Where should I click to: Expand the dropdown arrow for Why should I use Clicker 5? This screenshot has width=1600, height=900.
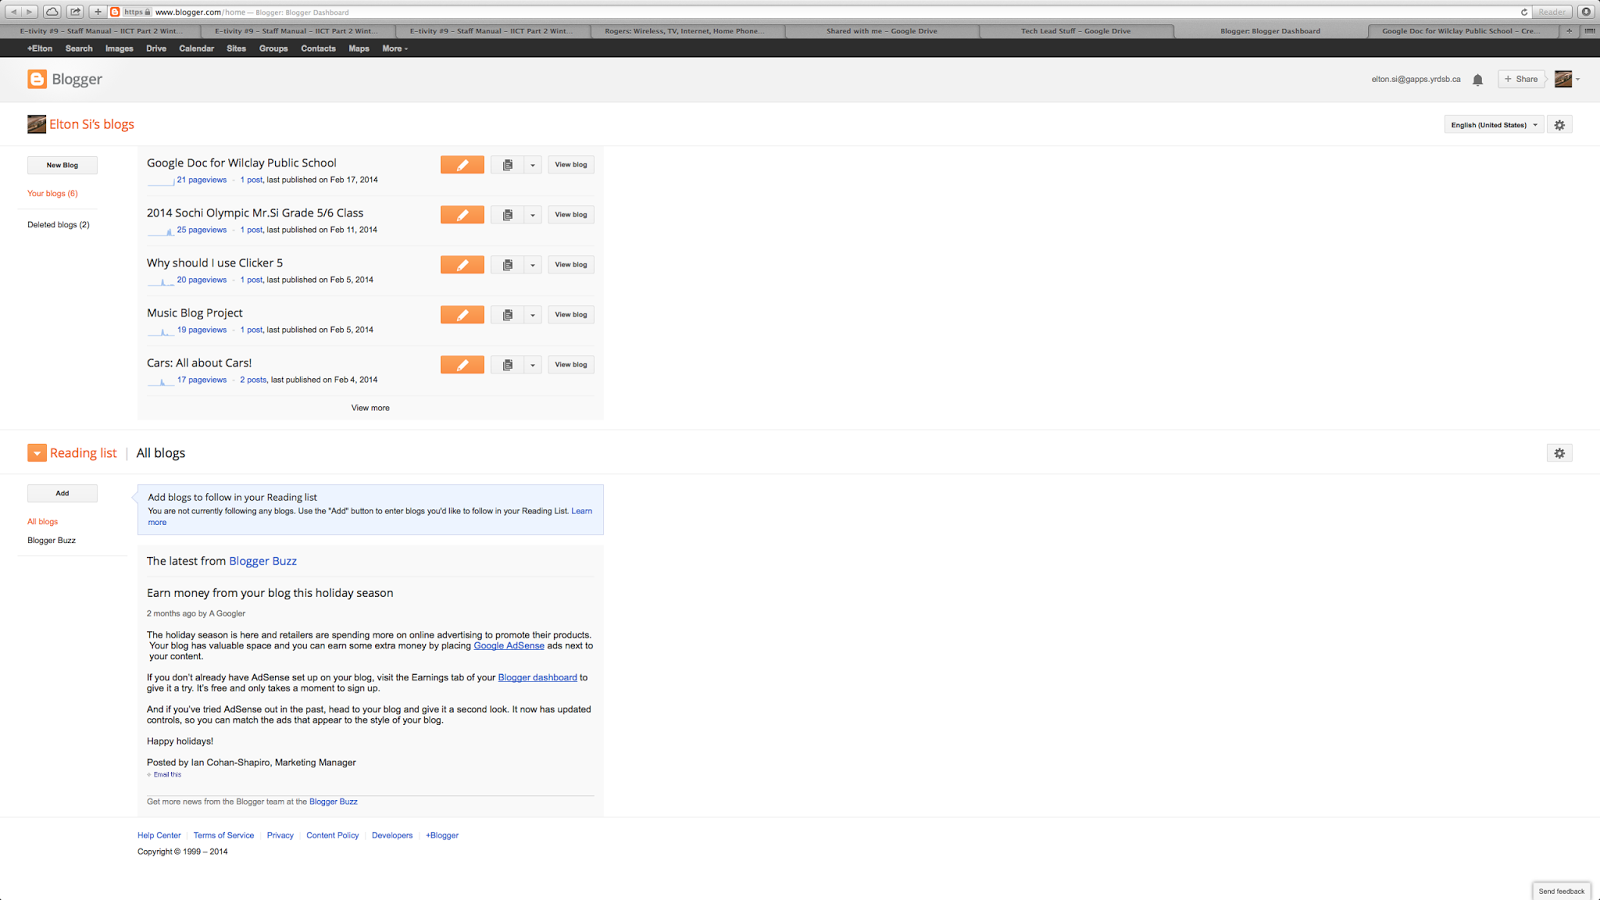[533, 265]
